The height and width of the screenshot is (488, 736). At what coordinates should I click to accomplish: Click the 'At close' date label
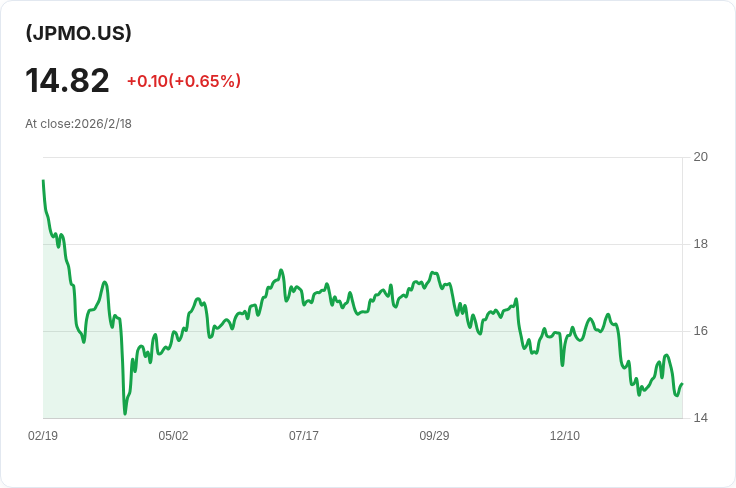tap(78, 124)
